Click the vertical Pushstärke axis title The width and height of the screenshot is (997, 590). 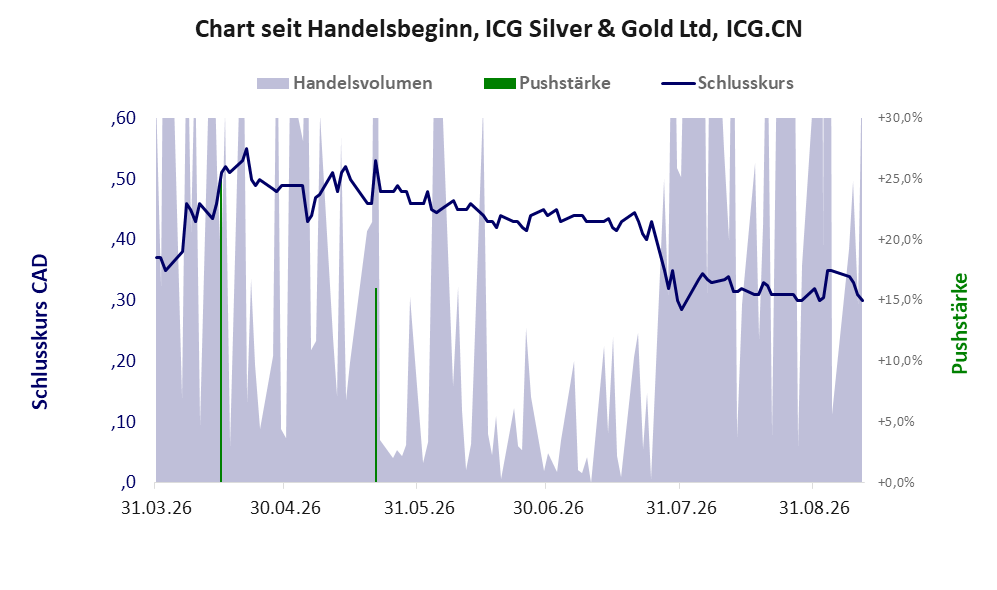tap(959, 324)
